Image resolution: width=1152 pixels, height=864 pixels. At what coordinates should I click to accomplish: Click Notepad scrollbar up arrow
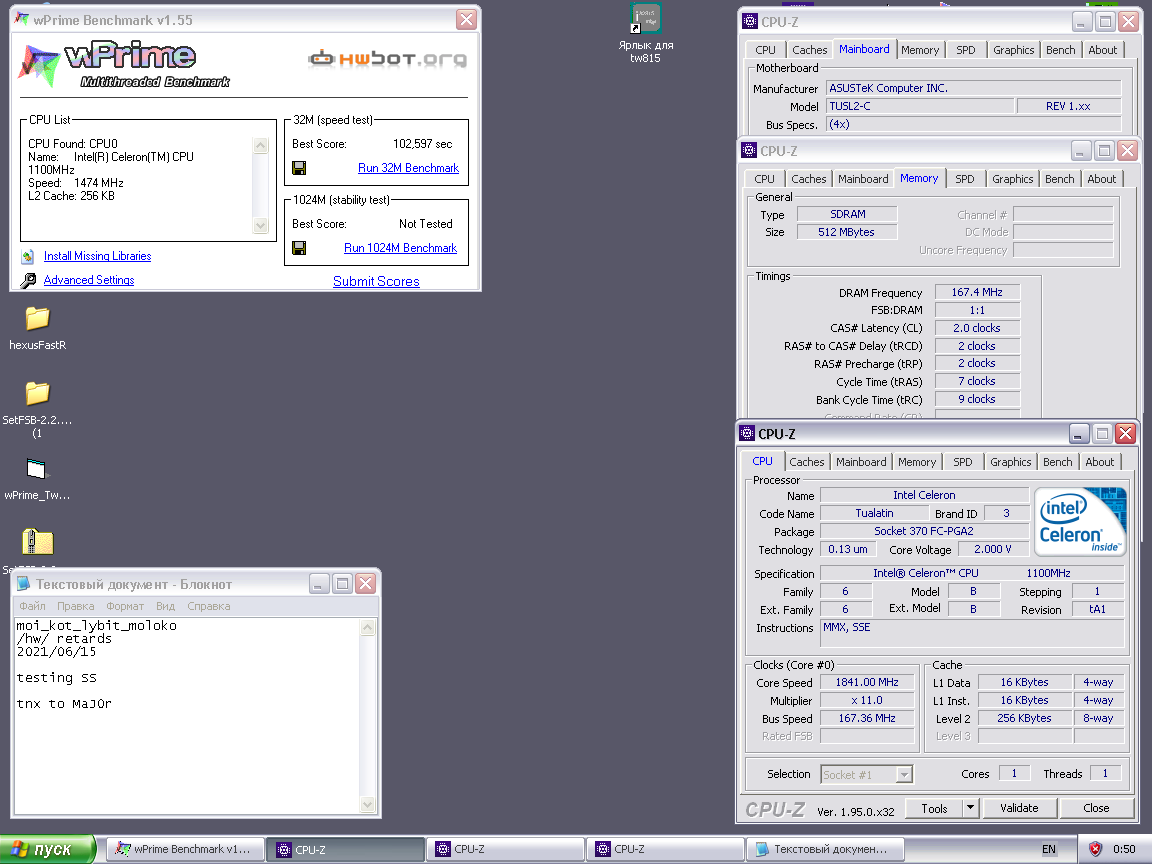(x=368, y=627)
